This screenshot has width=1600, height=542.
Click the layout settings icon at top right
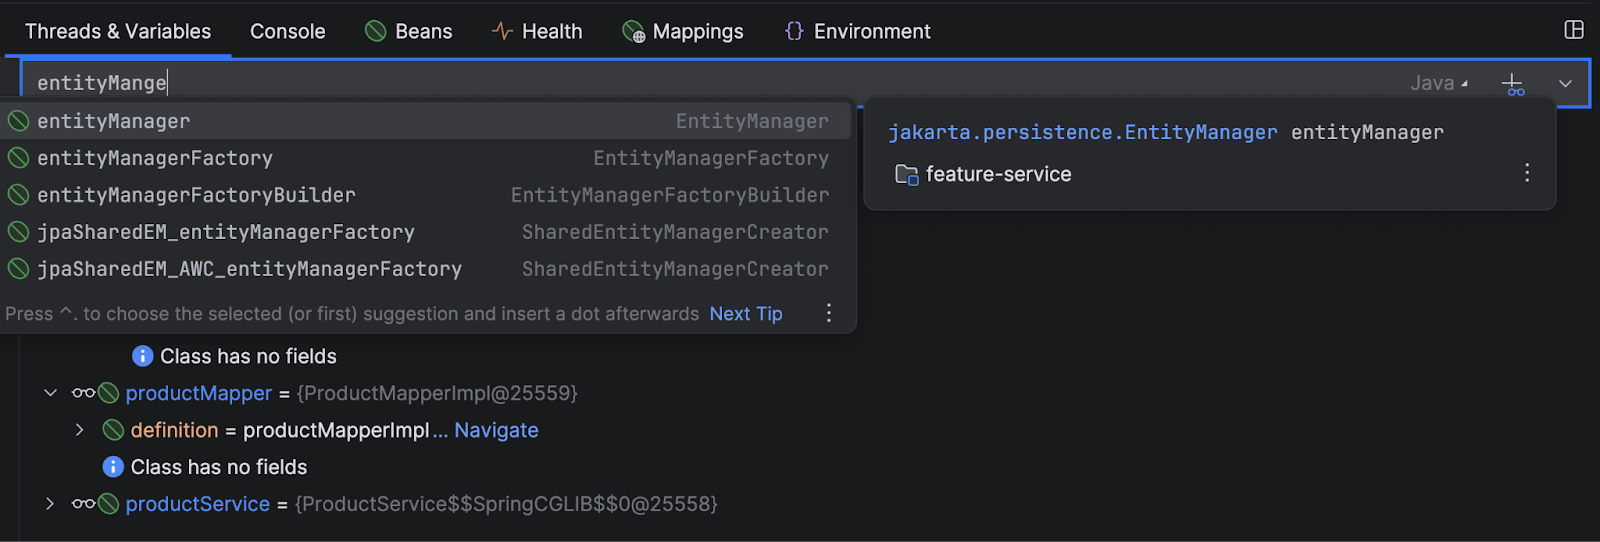pos(1574,30)
